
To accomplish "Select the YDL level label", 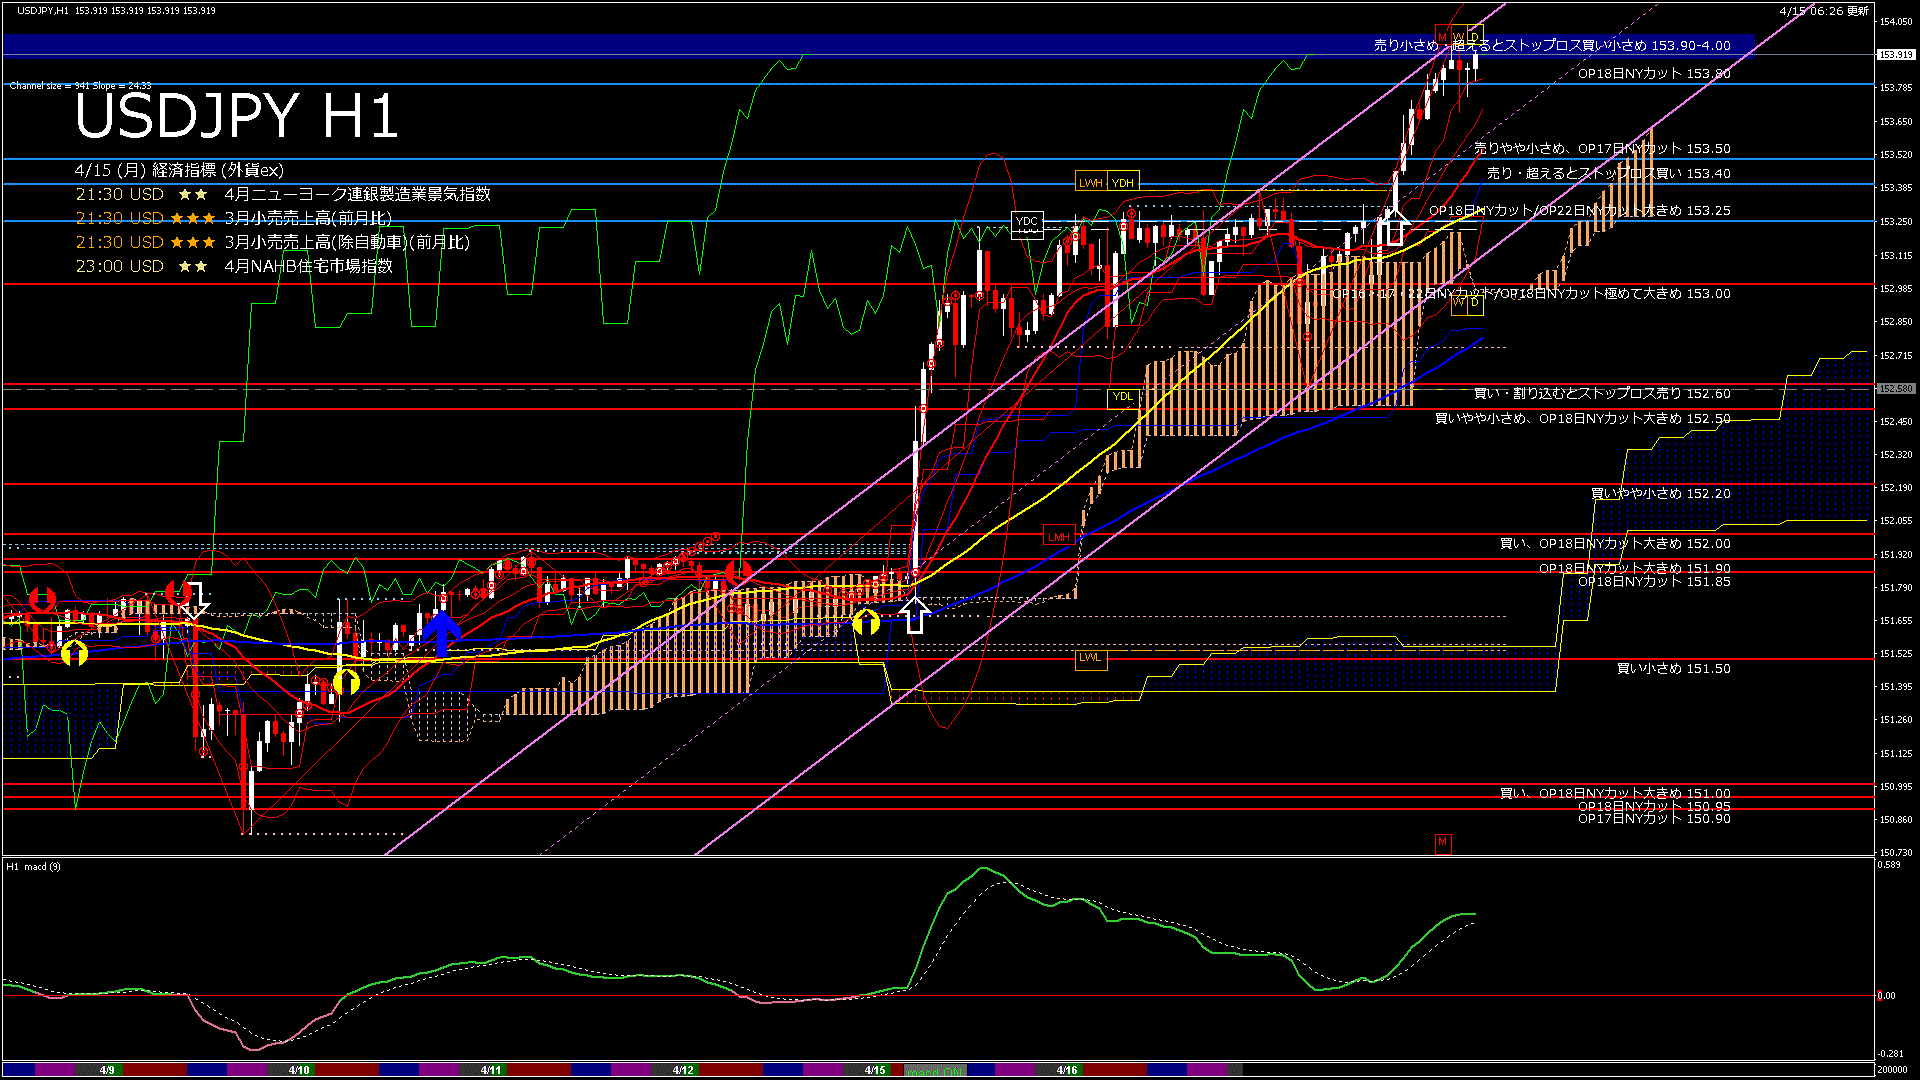I will click(x=1123, y=396).
